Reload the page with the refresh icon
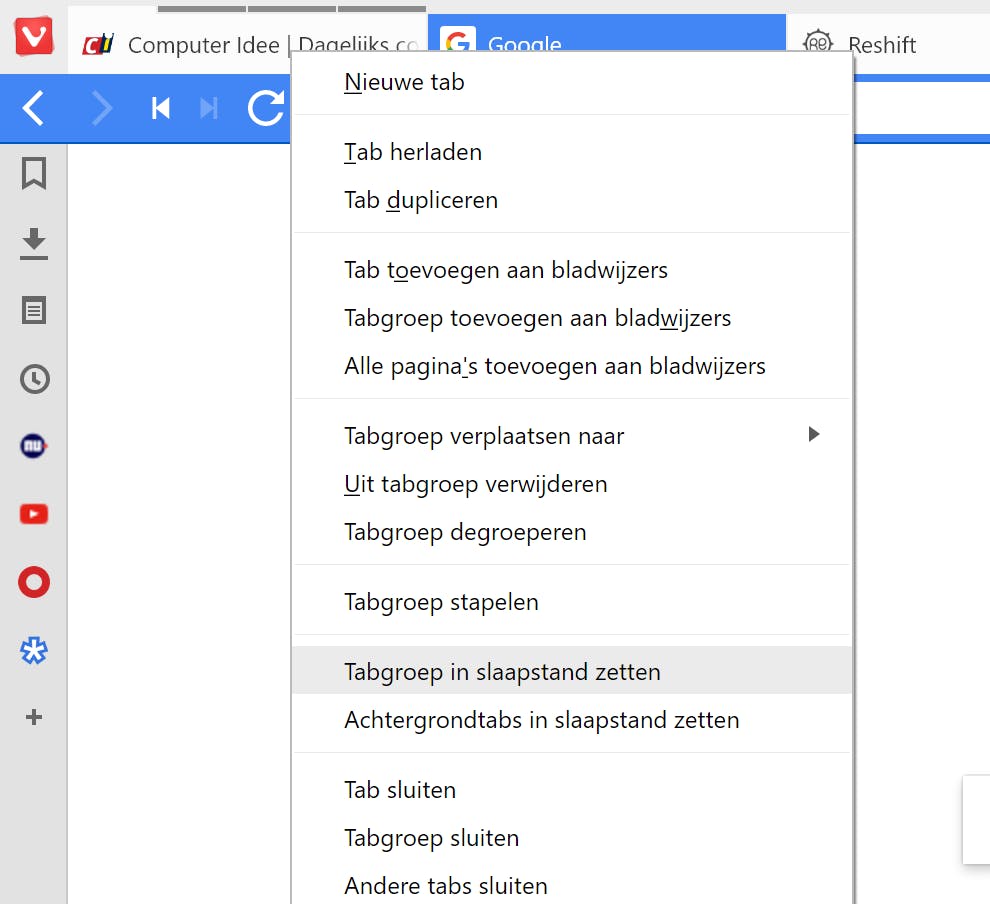The width and height of the screenshot is (990, 904). pyautogui.click(x=266, y=108)
